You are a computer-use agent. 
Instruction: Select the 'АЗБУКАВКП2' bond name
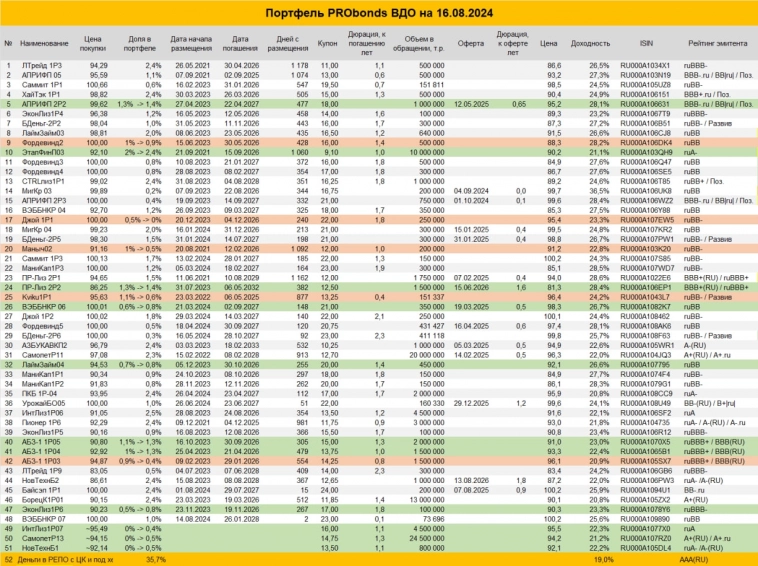point(44,346)
